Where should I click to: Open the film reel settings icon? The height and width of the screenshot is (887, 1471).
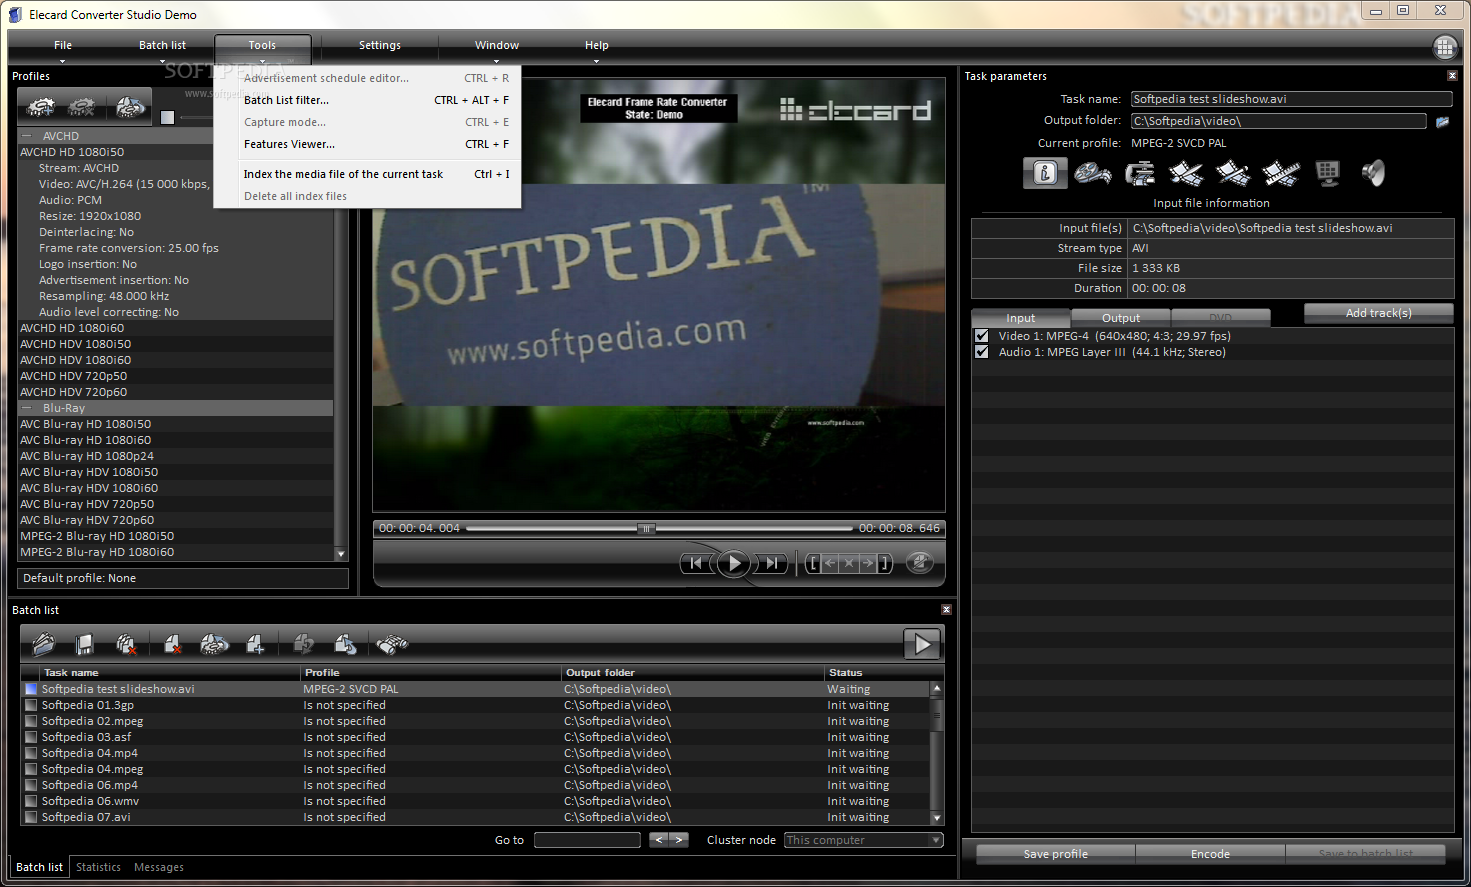(x=1092, y=173)
